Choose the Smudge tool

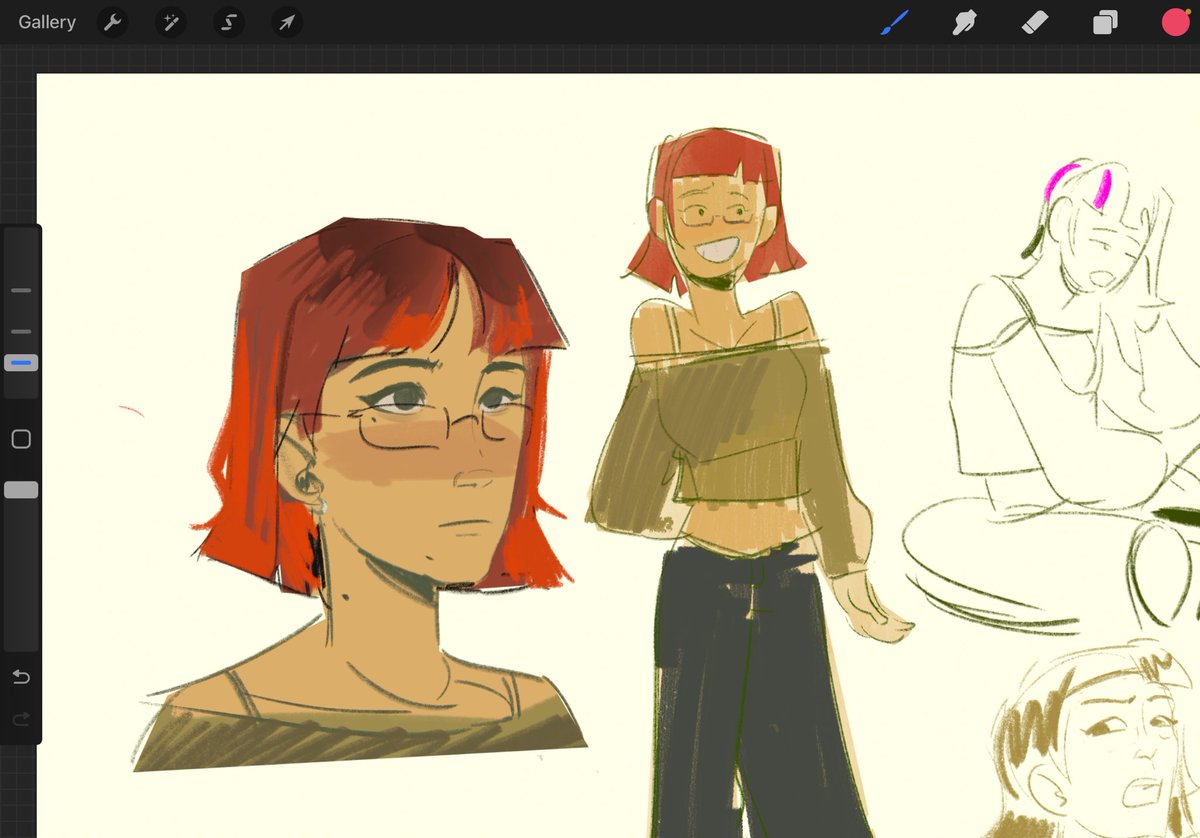pos(963,22)
